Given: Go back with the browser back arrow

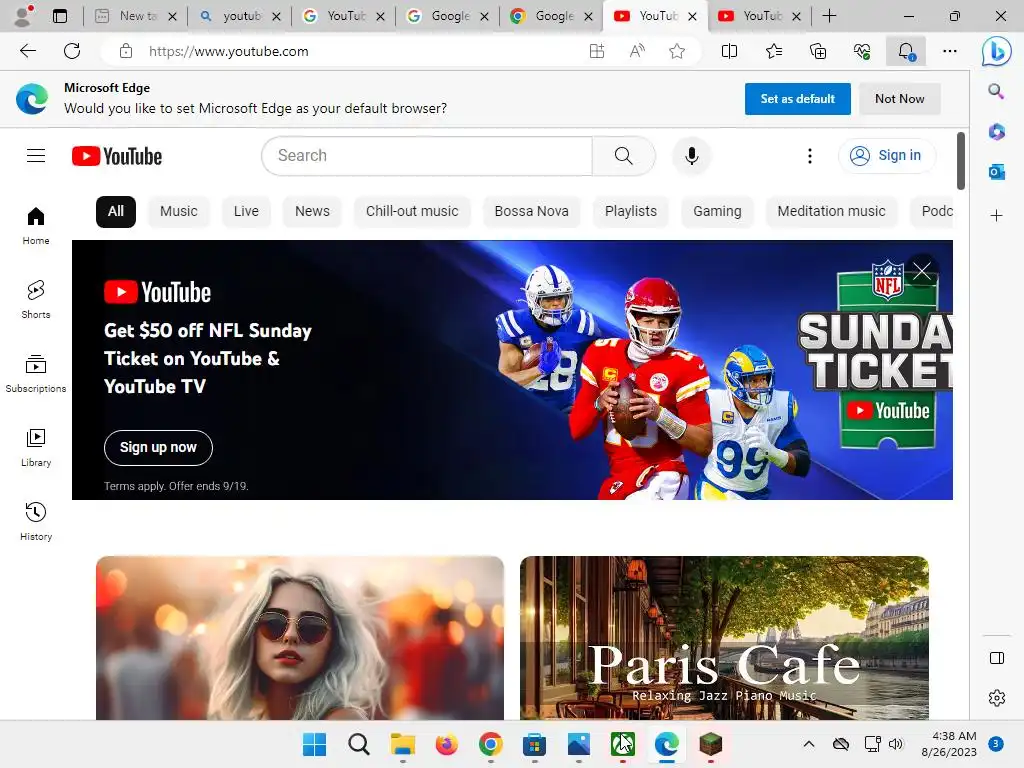Looking at the screenshot, I should pos(27,51).
